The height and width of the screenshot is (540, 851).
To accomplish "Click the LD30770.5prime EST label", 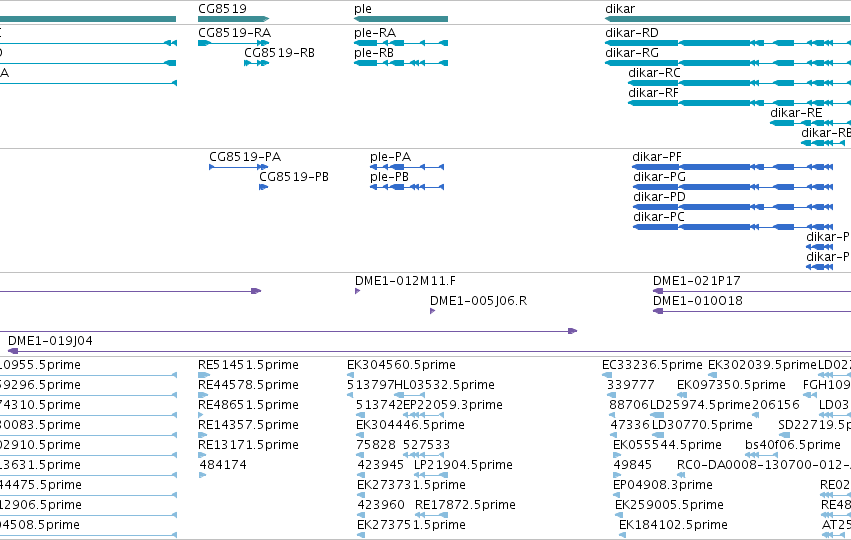I will (x=702, y=425).
